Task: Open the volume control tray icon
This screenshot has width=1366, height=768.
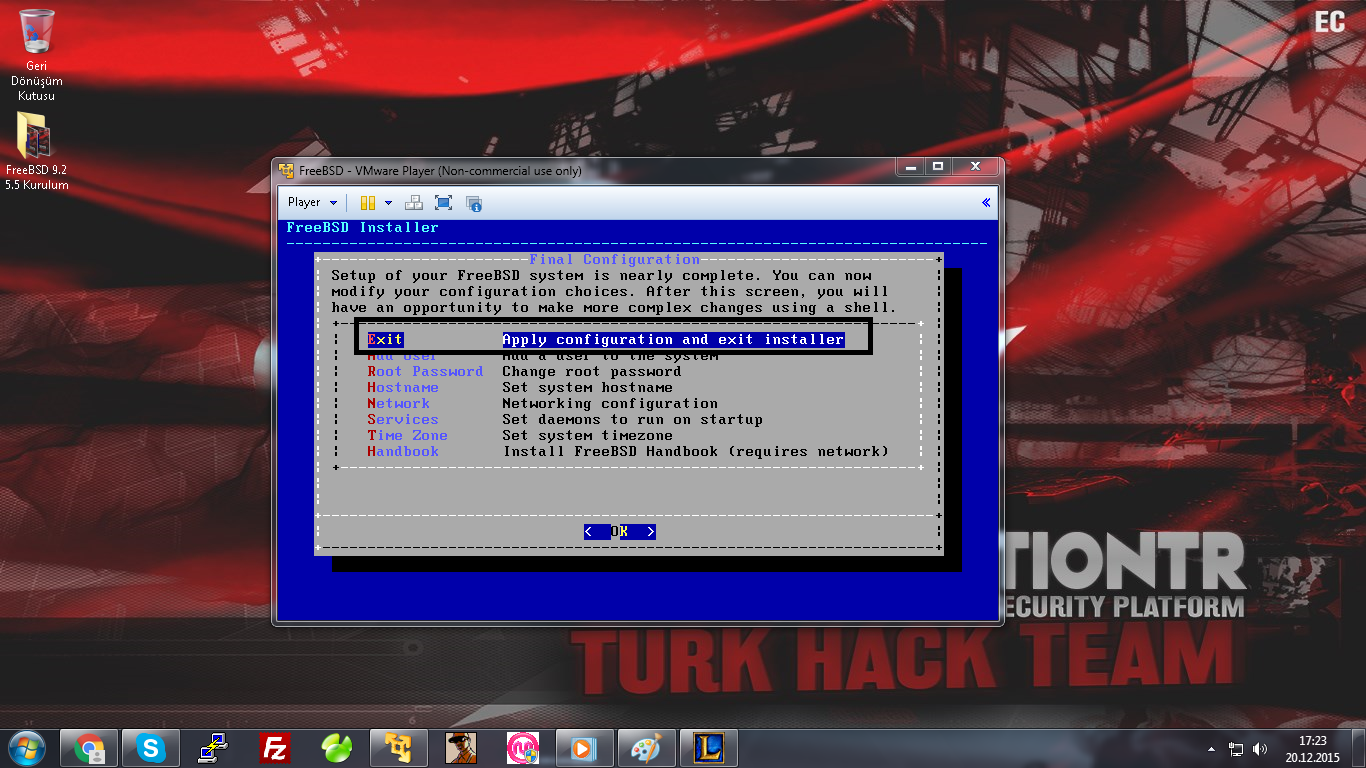Action: [1260, 749]
